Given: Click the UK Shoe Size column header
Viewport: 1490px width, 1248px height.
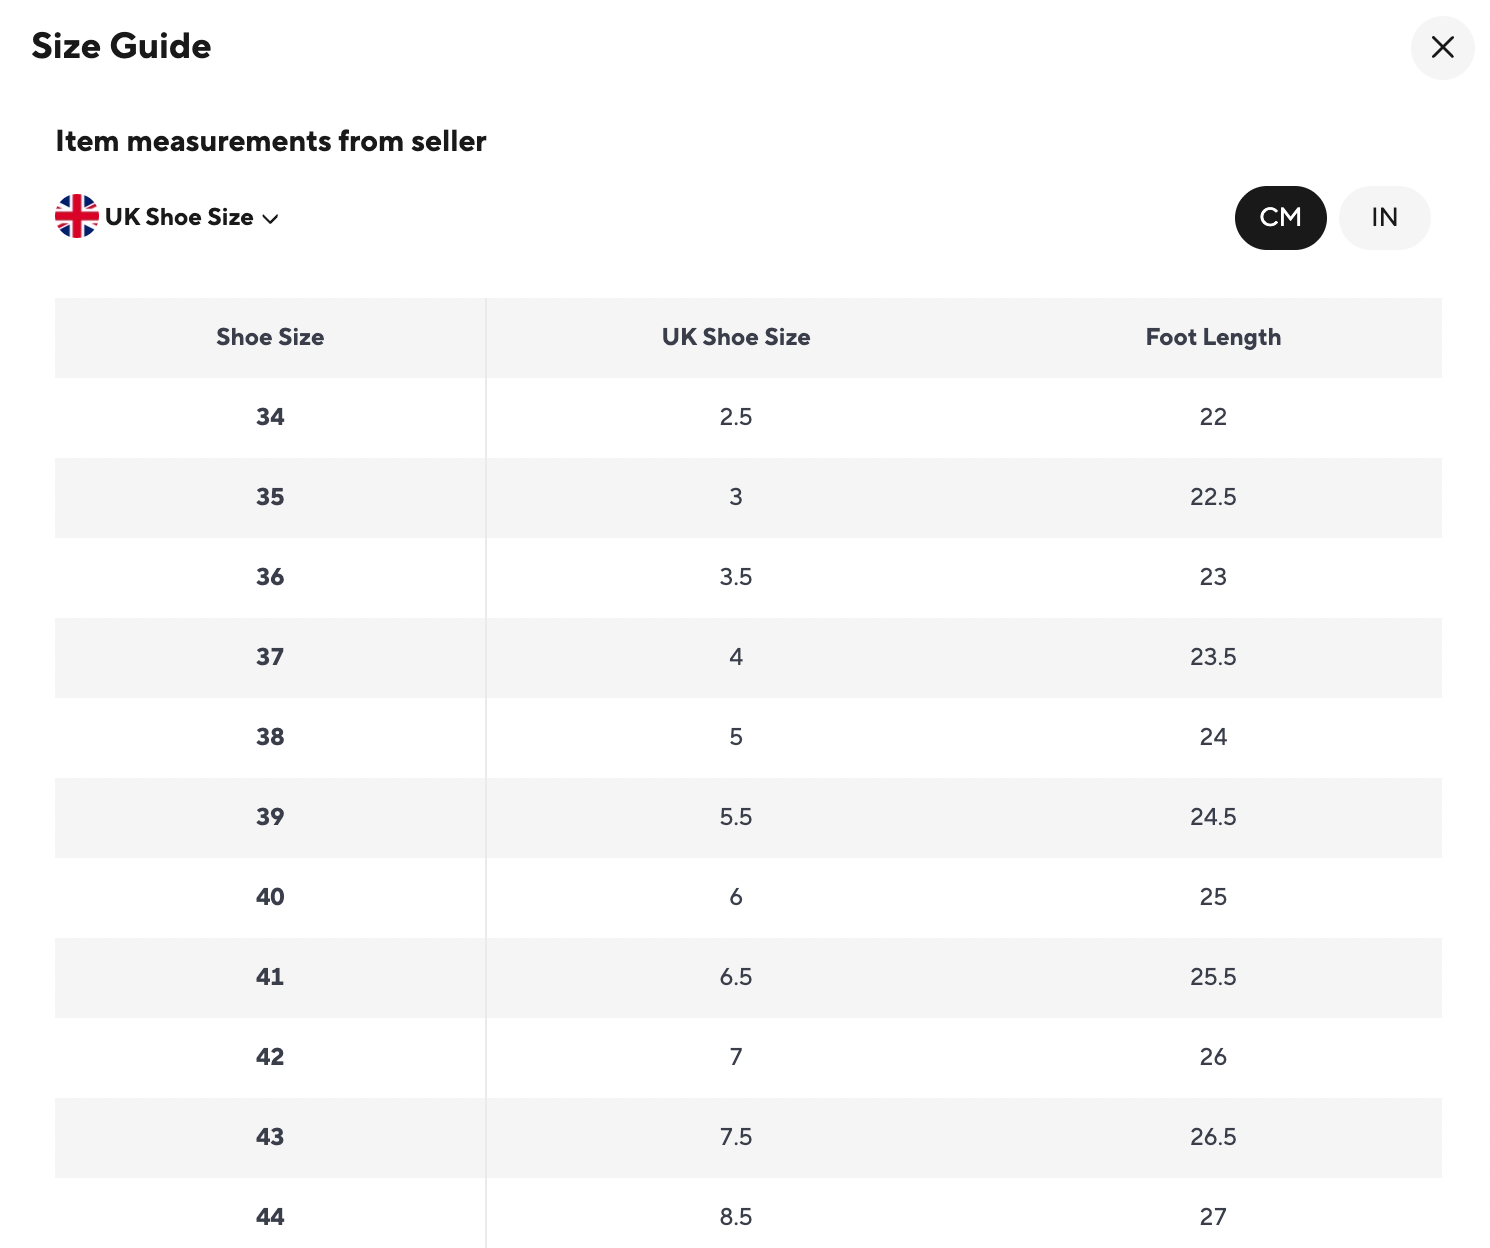Looking at the screenshot, I should pos(736,337).
